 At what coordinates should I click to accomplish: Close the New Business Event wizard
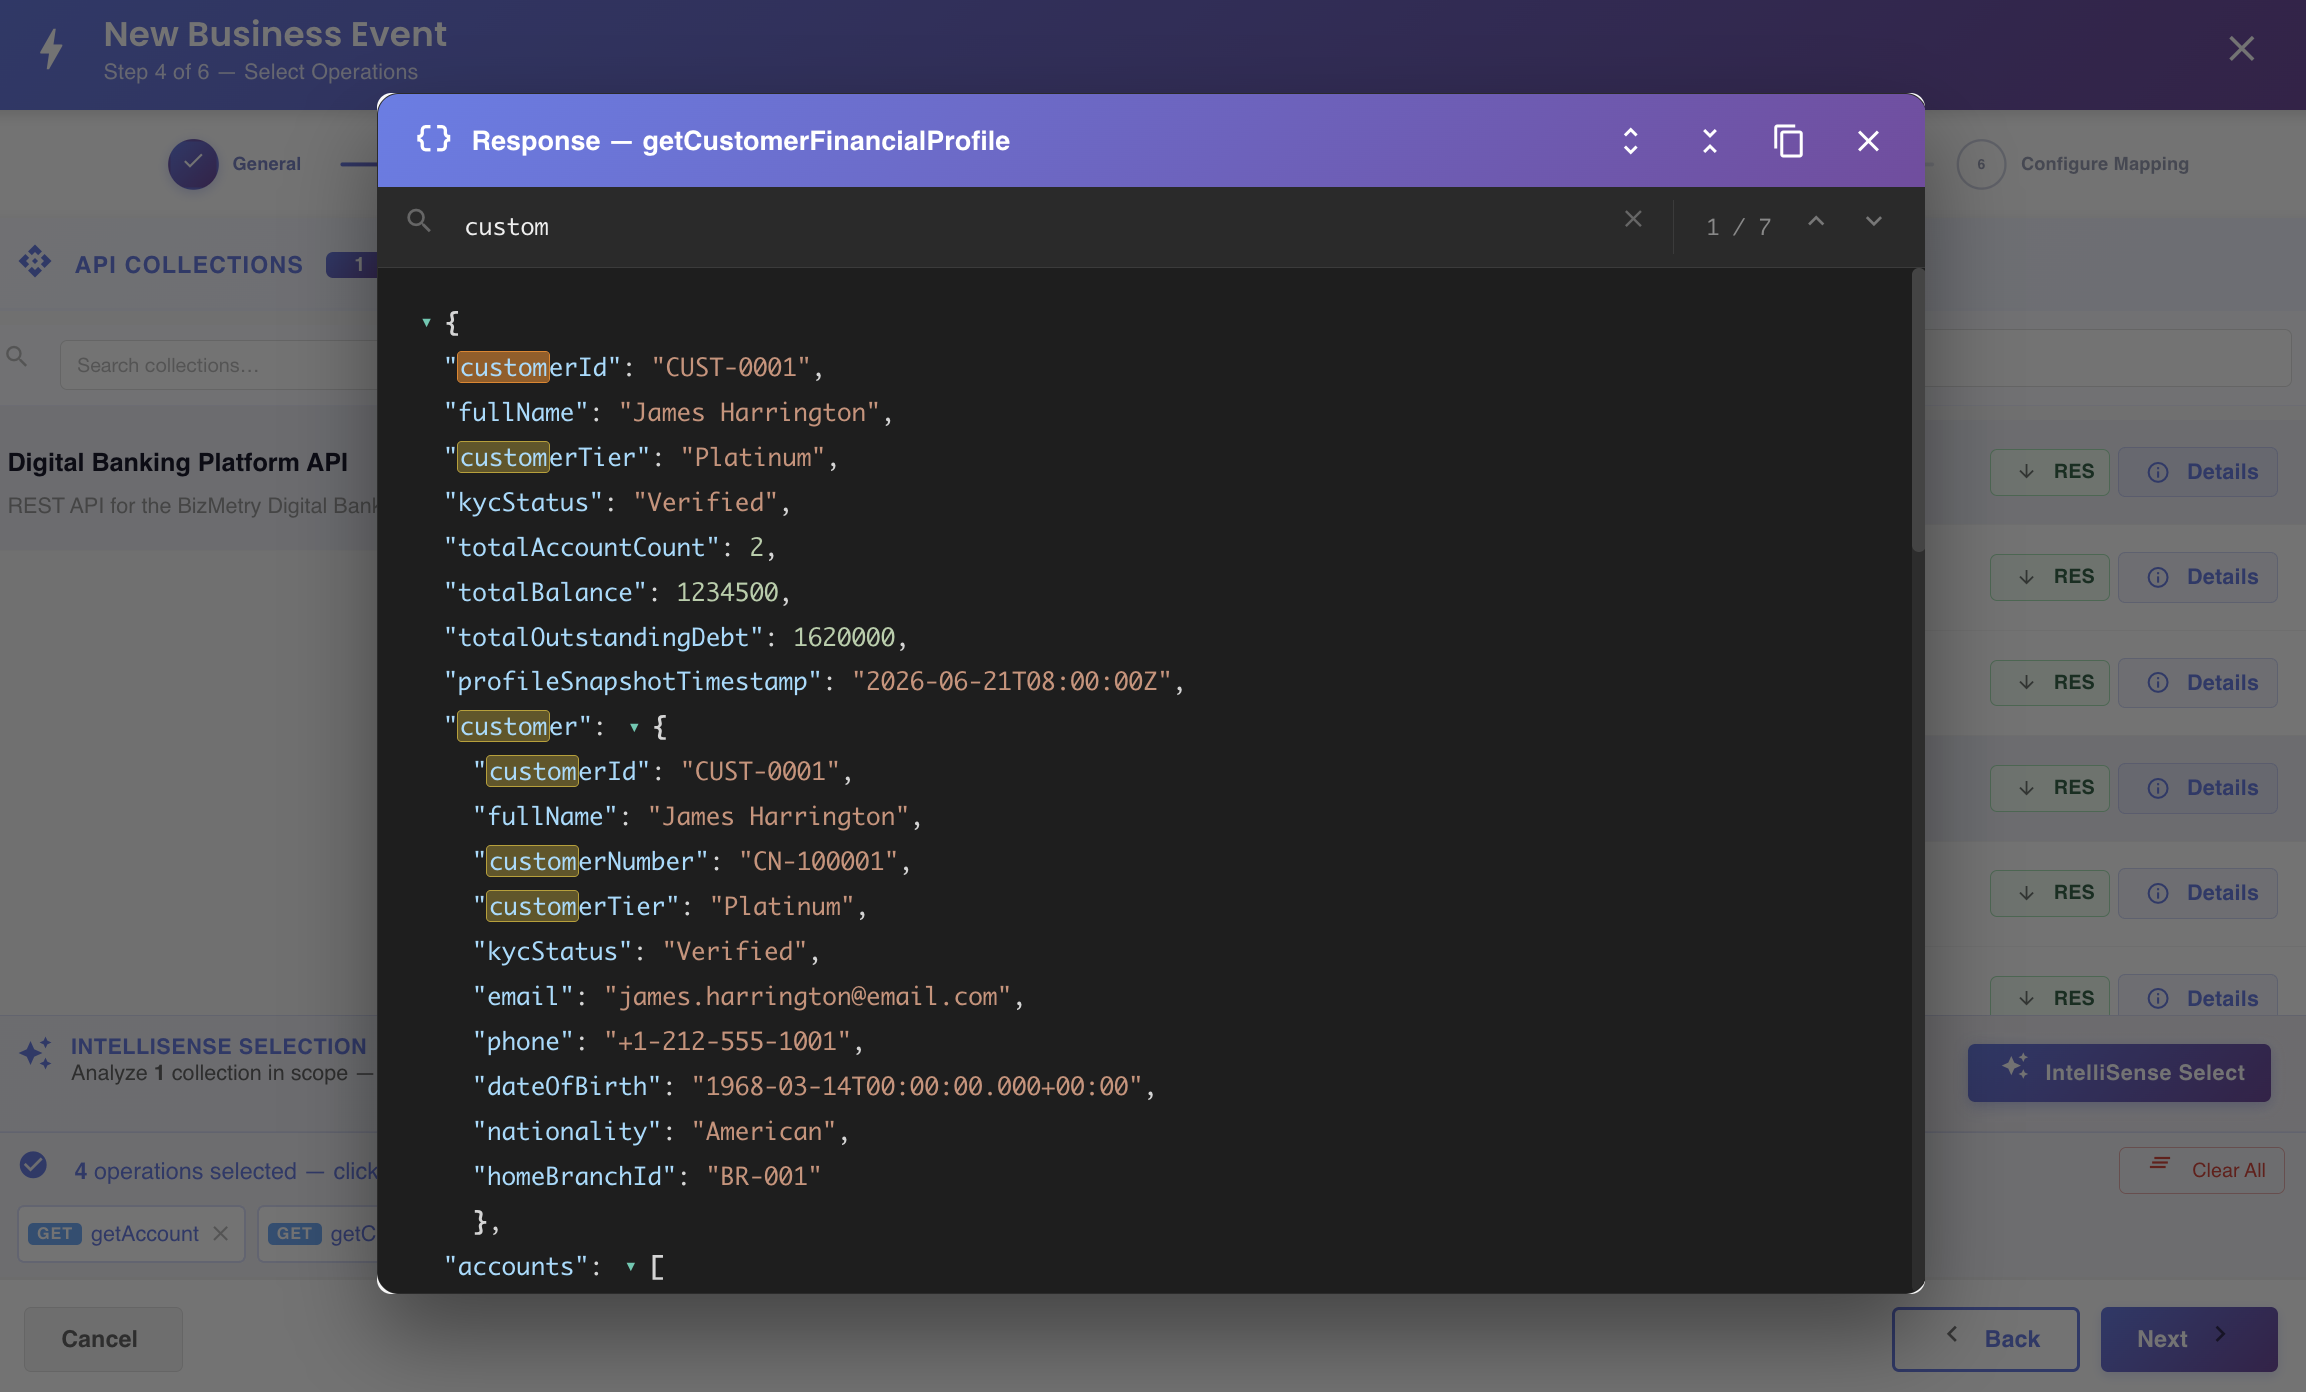pyautogui.click(x=2241, y=49)
